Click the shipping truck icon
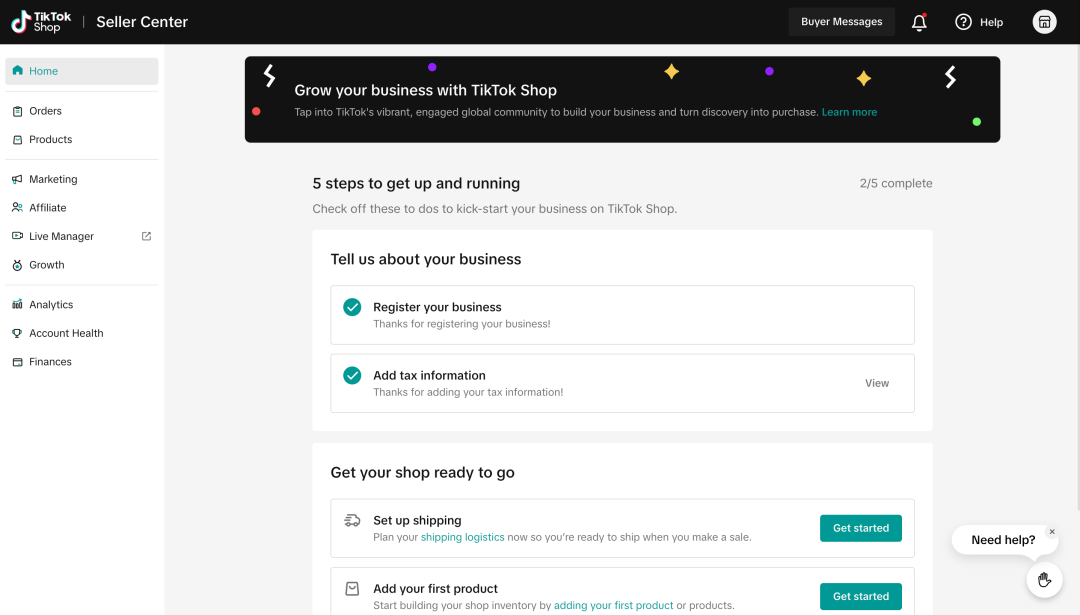Screen dimensions: 1080x615 (x=352, y=521)
